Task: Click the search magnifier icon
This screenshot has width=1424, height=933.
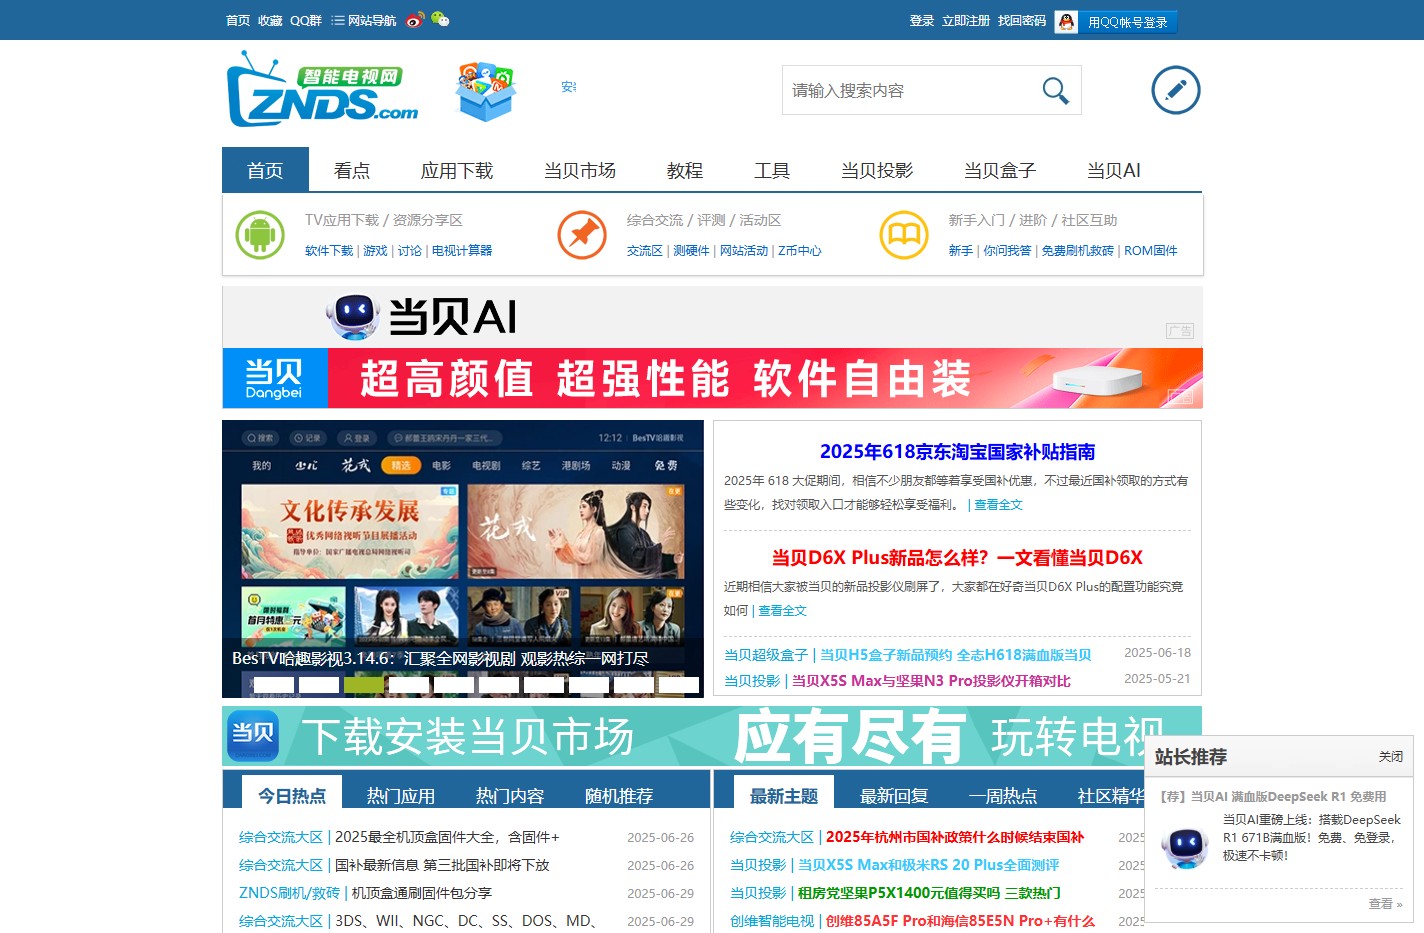Action: tap(1055, 91)
